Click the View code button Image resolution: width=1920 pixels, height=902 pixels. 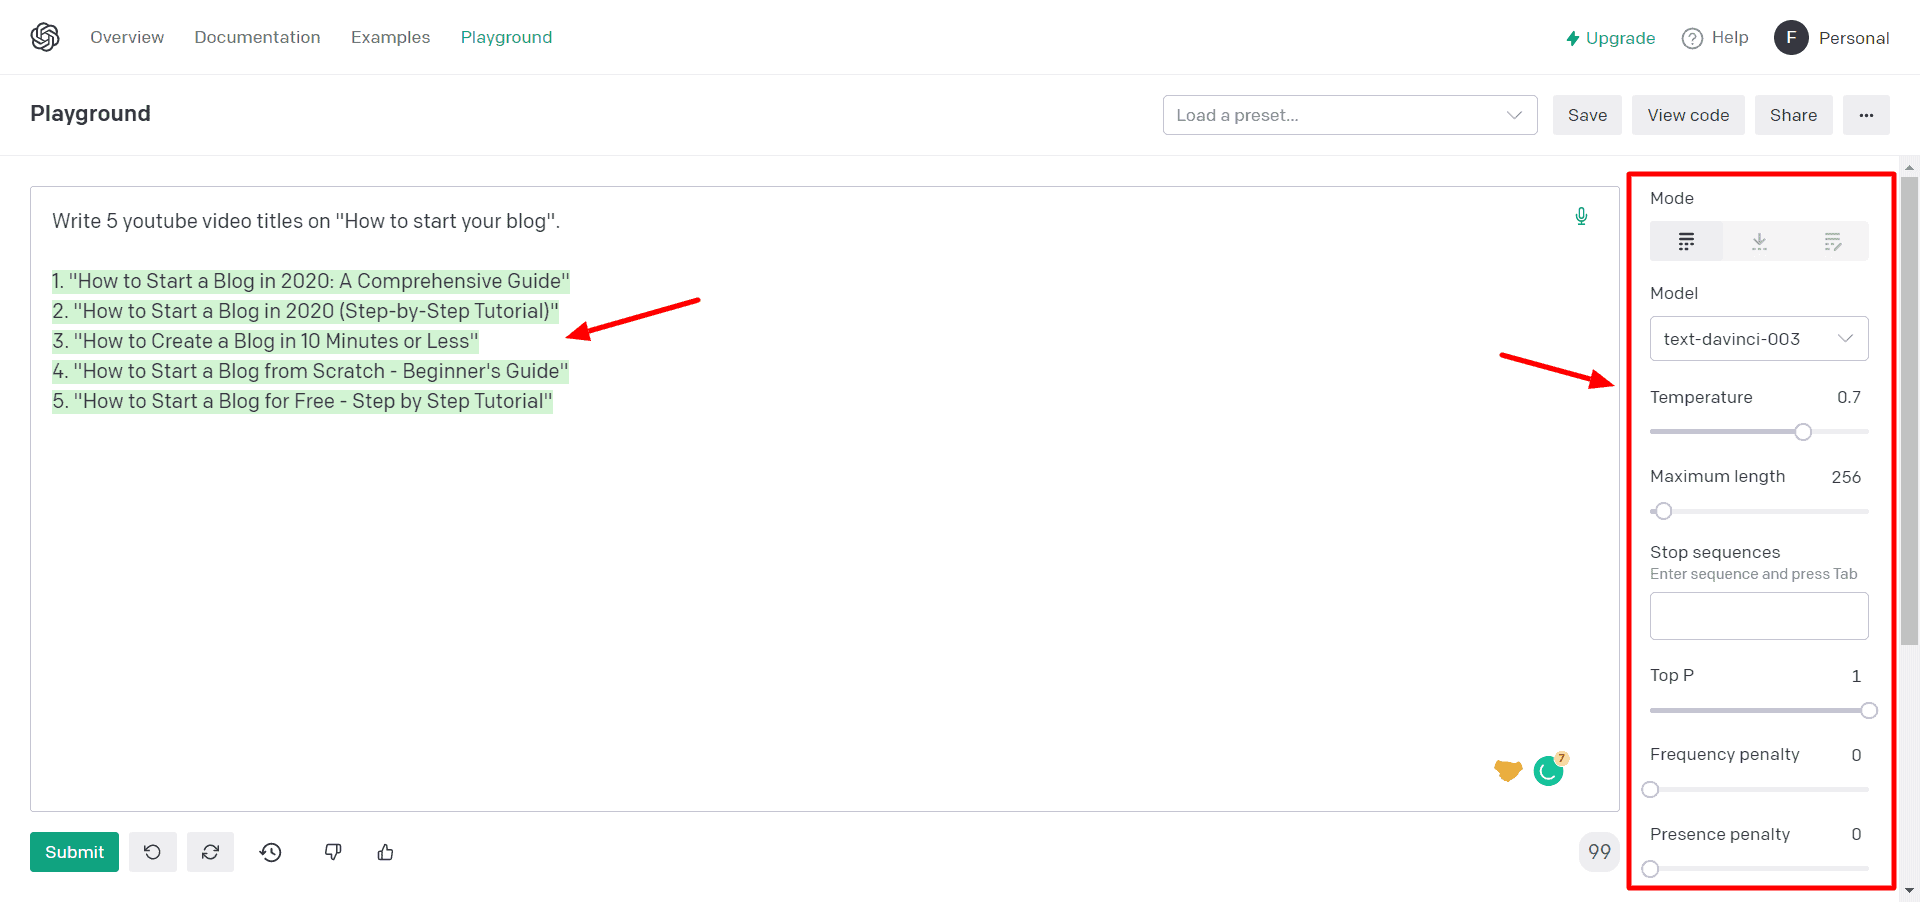coord(1688,115)
